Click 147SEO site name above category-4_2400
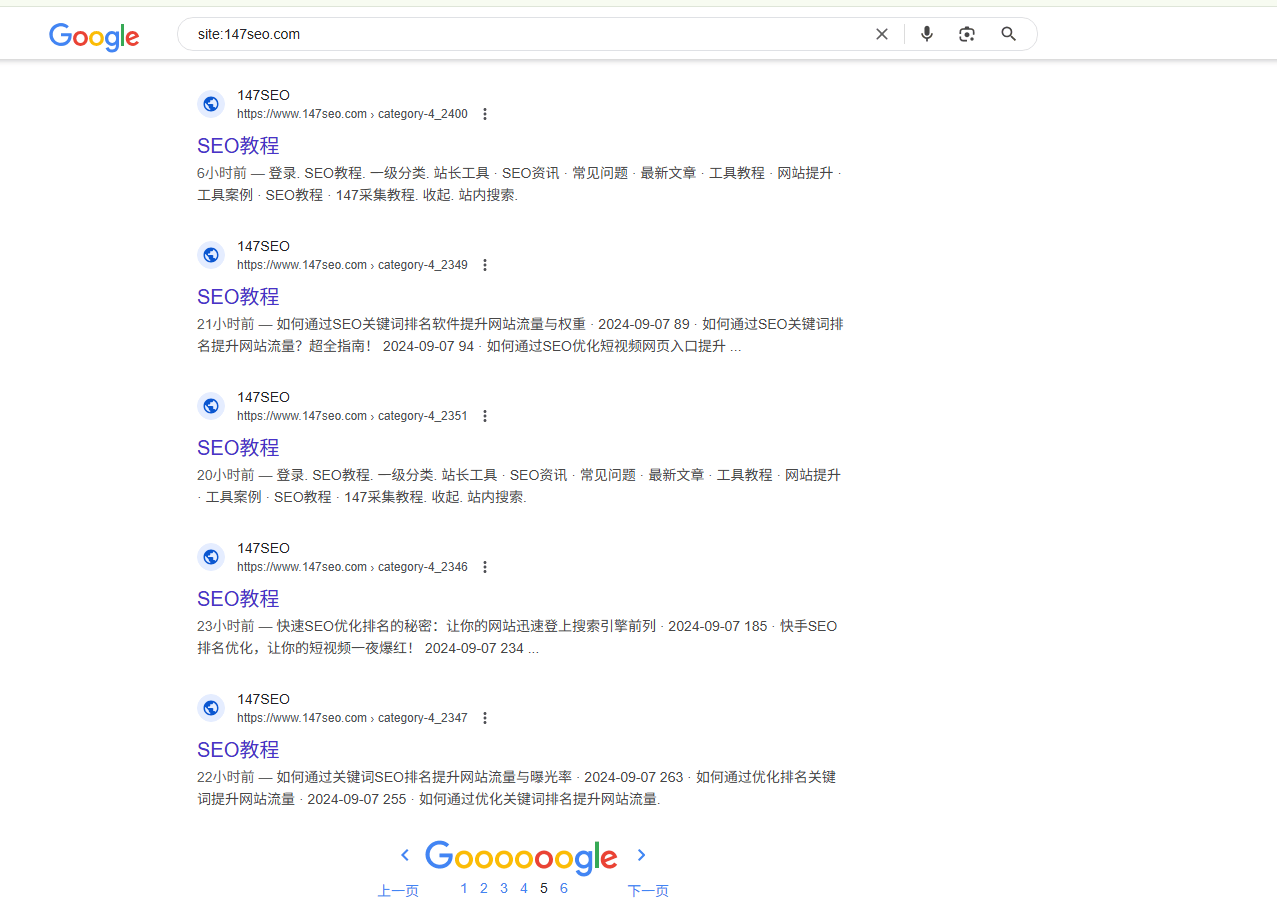1277x908 pixels. pos(263,96)
